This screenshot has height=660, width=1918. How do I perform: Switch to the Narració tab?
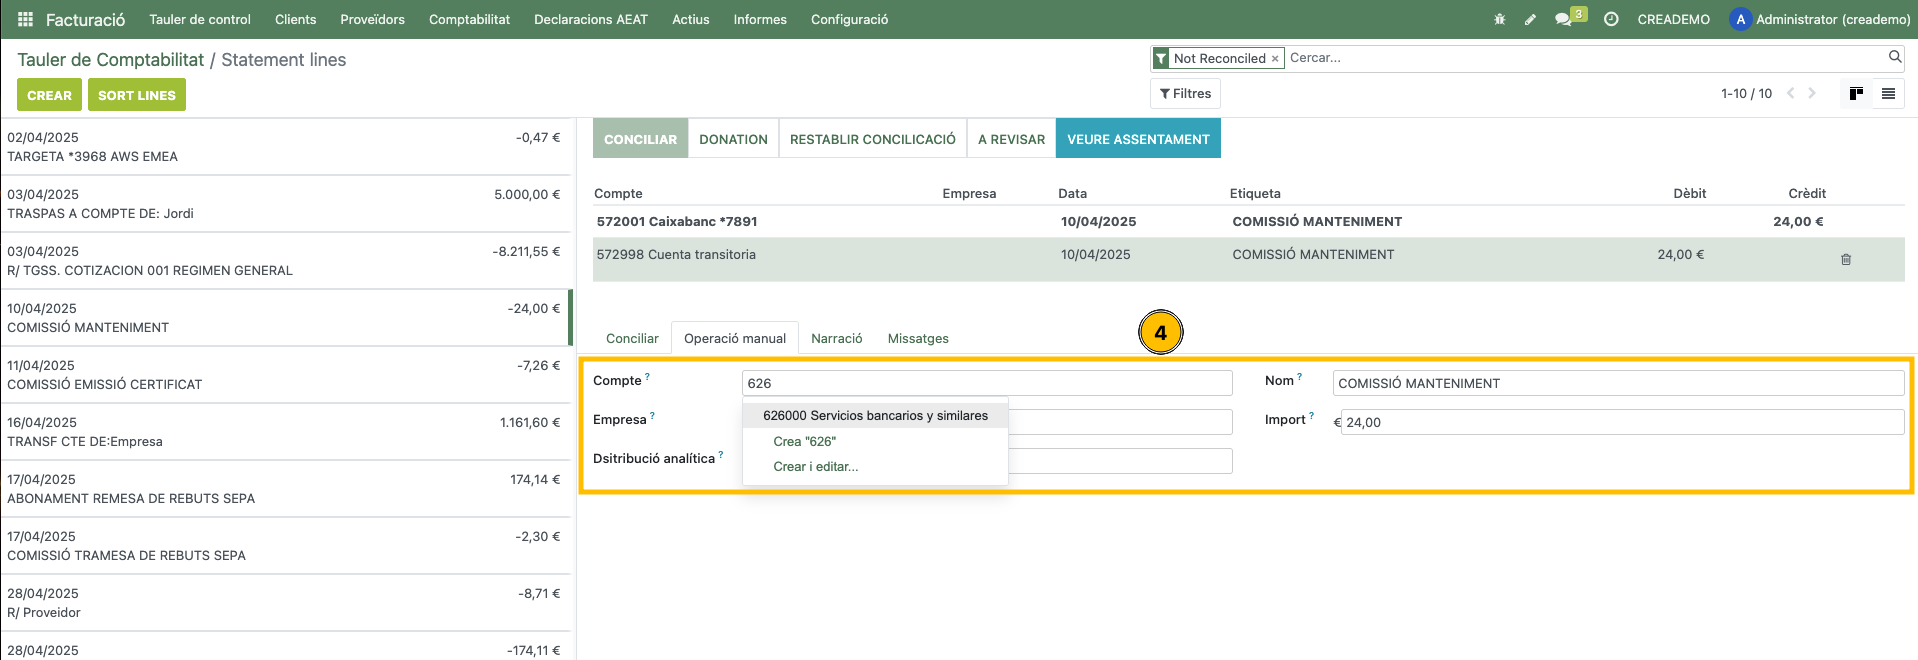(x=836, y=338)
